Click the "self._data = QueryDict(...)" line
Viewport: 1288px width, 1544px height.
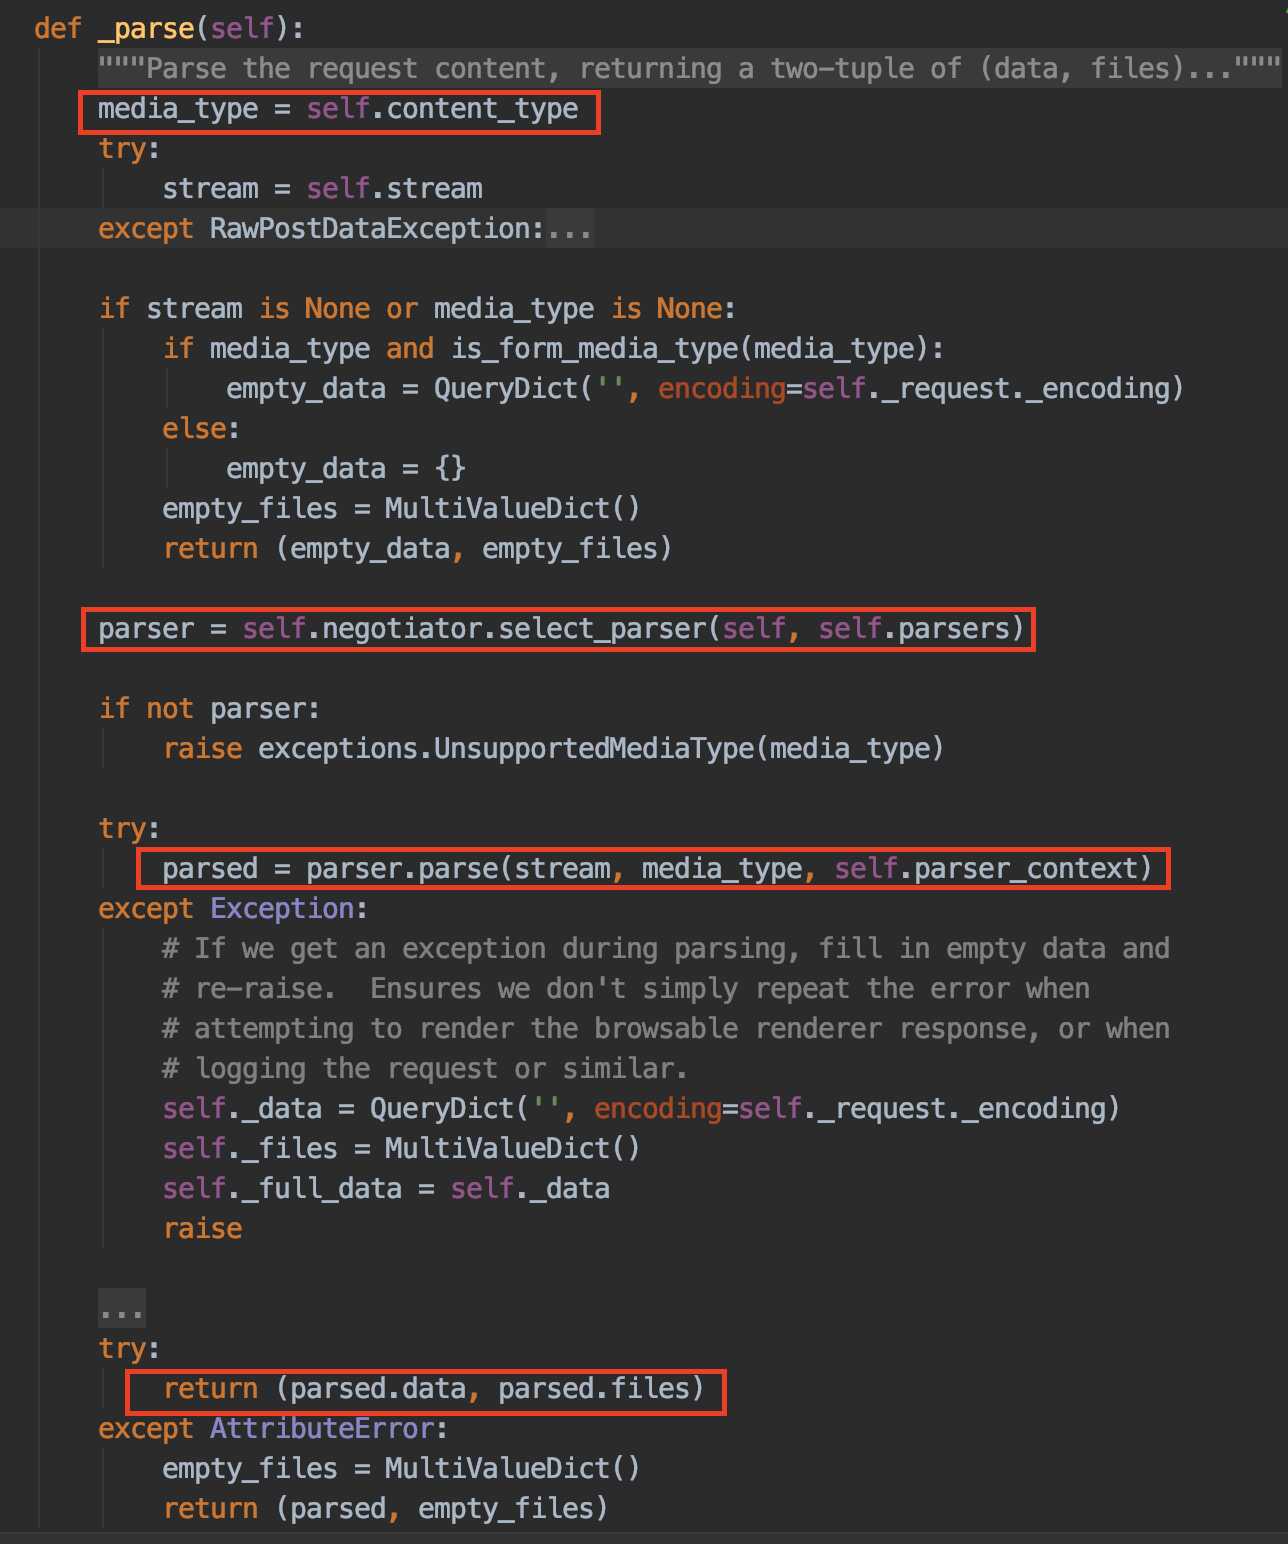[x=641, y=1109]
